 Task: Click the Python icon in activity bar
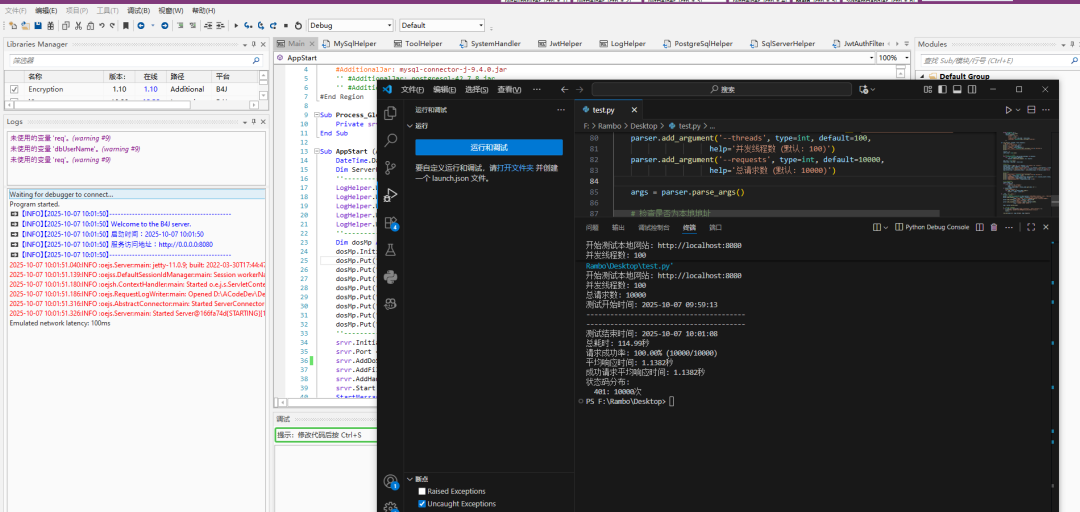[391, 277]
